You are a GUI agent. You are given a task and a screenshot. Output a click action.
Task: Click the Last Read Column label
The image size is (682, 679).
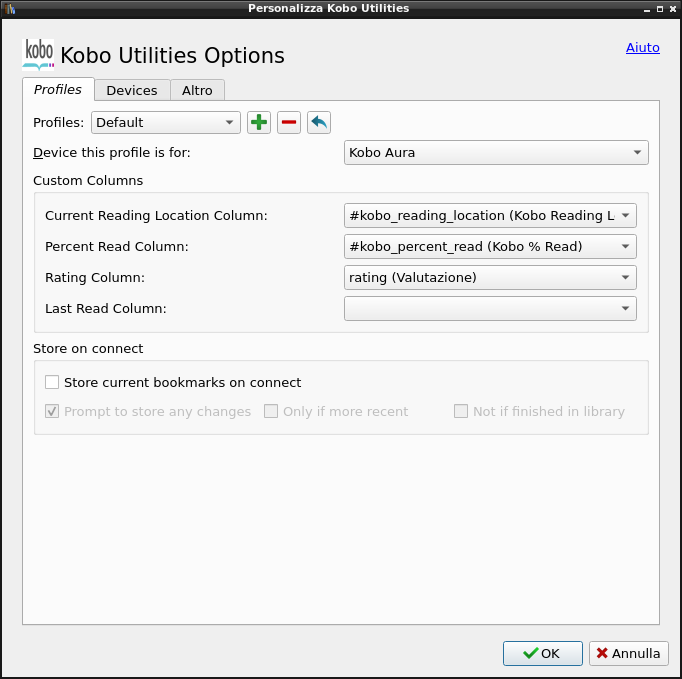pos(106,308)
